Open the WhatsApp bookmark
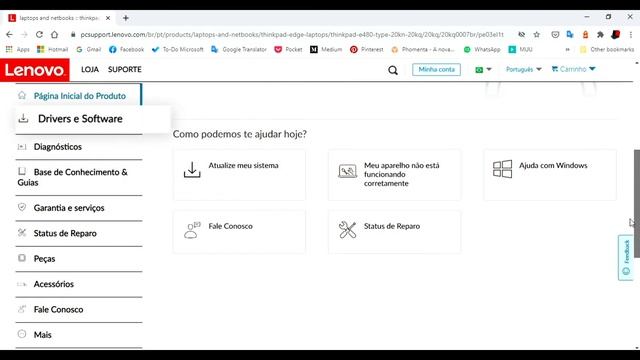Image resolution: width=640 pixels, height=360 pixels. click(482, 49)
